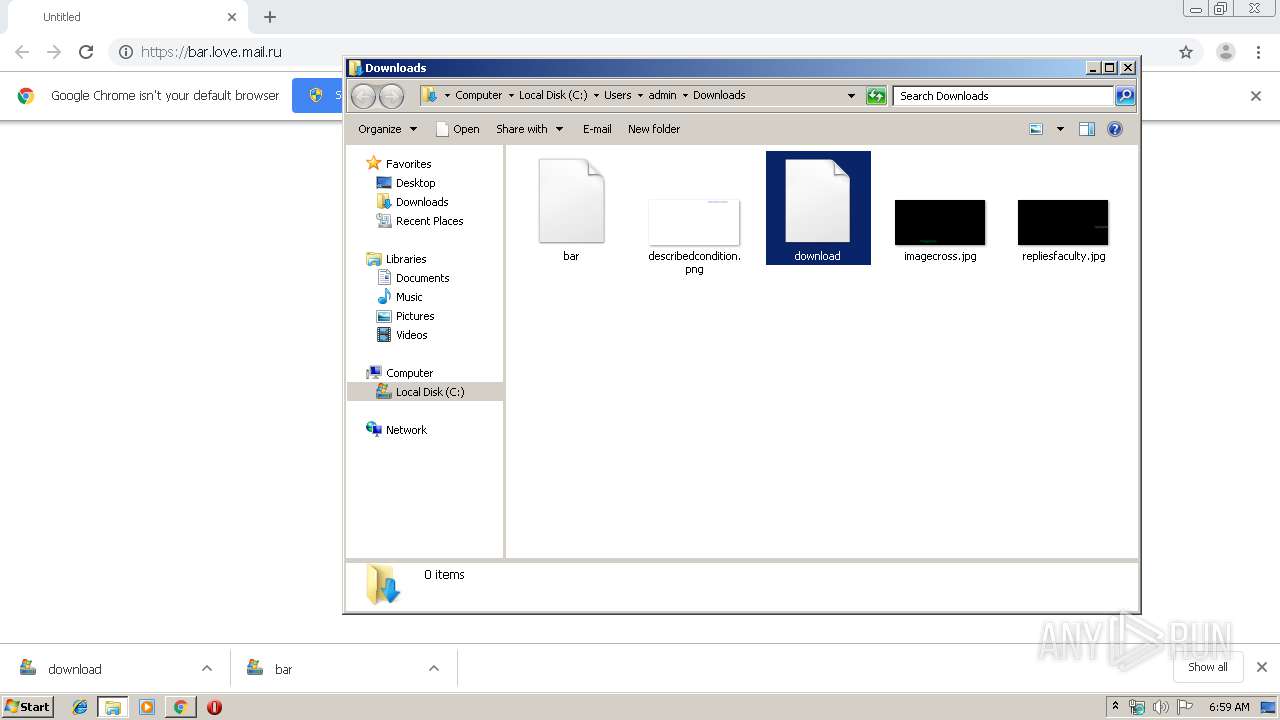Click Show all downloads button
Screen dimensions: 1280x720
pyautogui.click(x=1207, y=667)
